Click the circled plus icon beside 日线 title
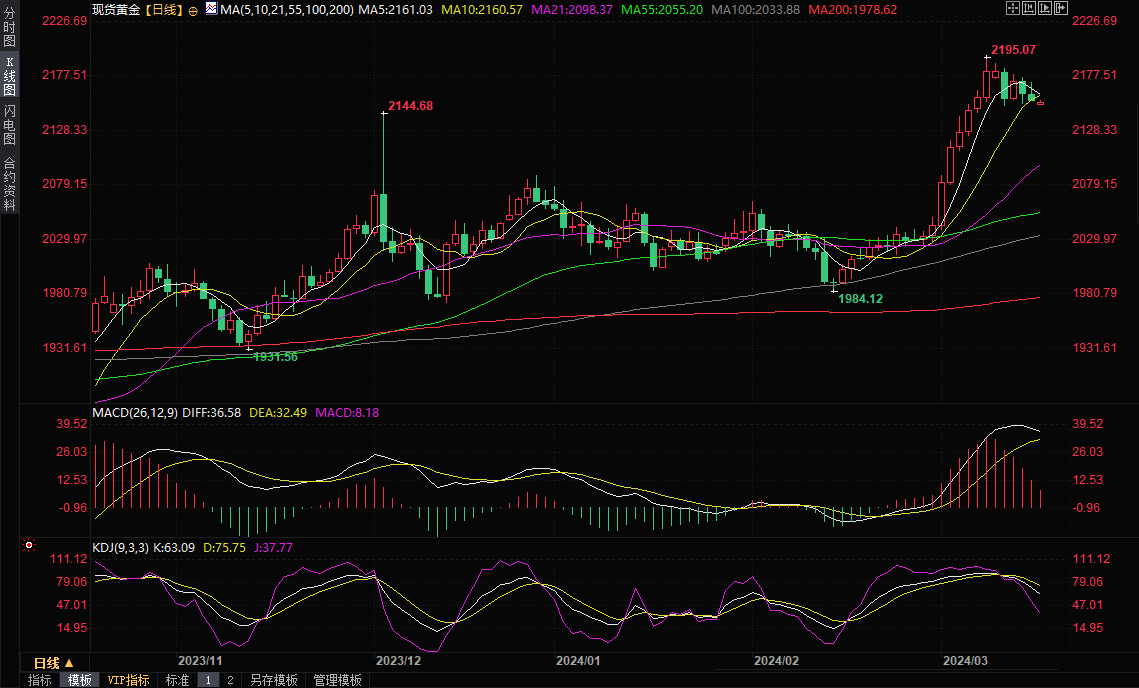This screenshot has width=1139, height=688. [x=193, y=10]
